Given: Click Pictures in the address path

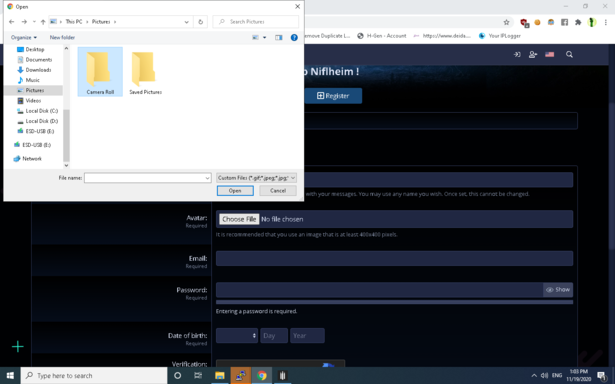Looking at the screenshot, I should pyautogui.click(x=101, y=22).
